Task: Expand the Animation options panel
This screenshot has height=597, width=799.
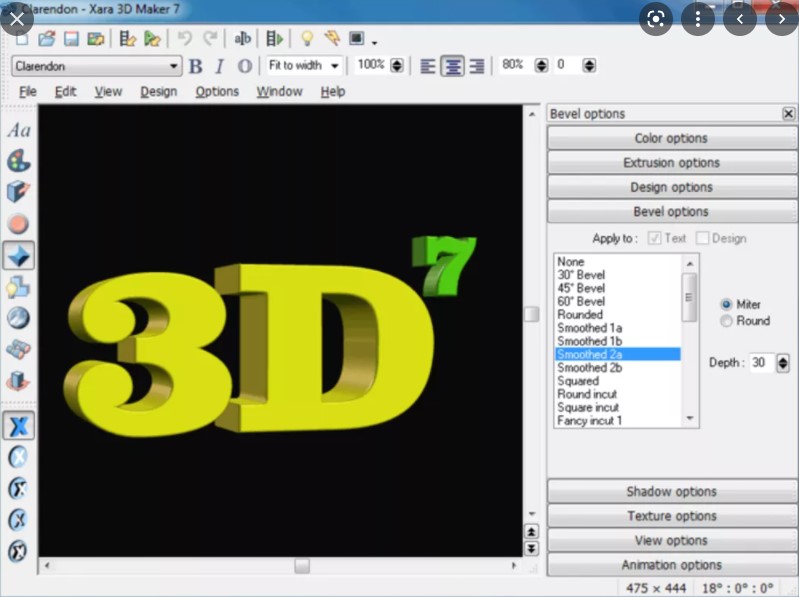Action: coord(672,565)
